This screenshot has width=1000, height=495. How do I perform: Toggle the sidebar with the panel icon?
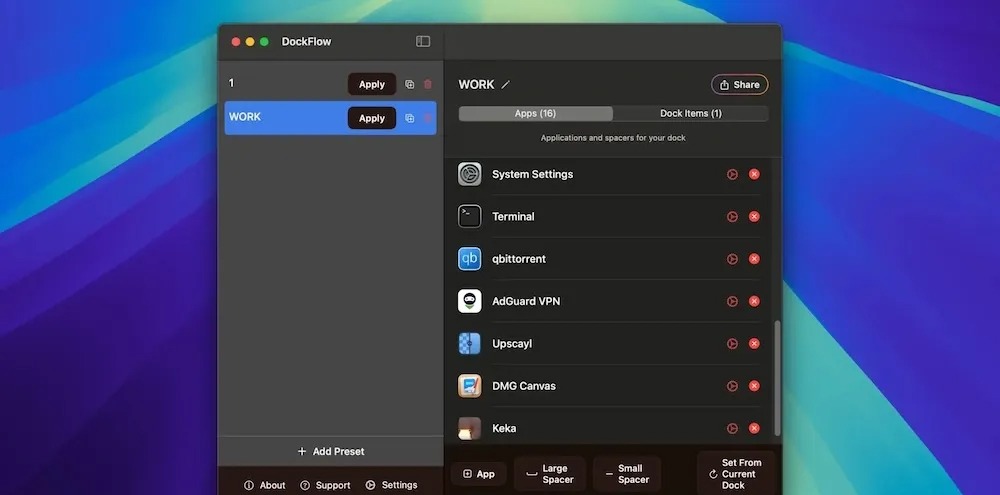(423, 41)
